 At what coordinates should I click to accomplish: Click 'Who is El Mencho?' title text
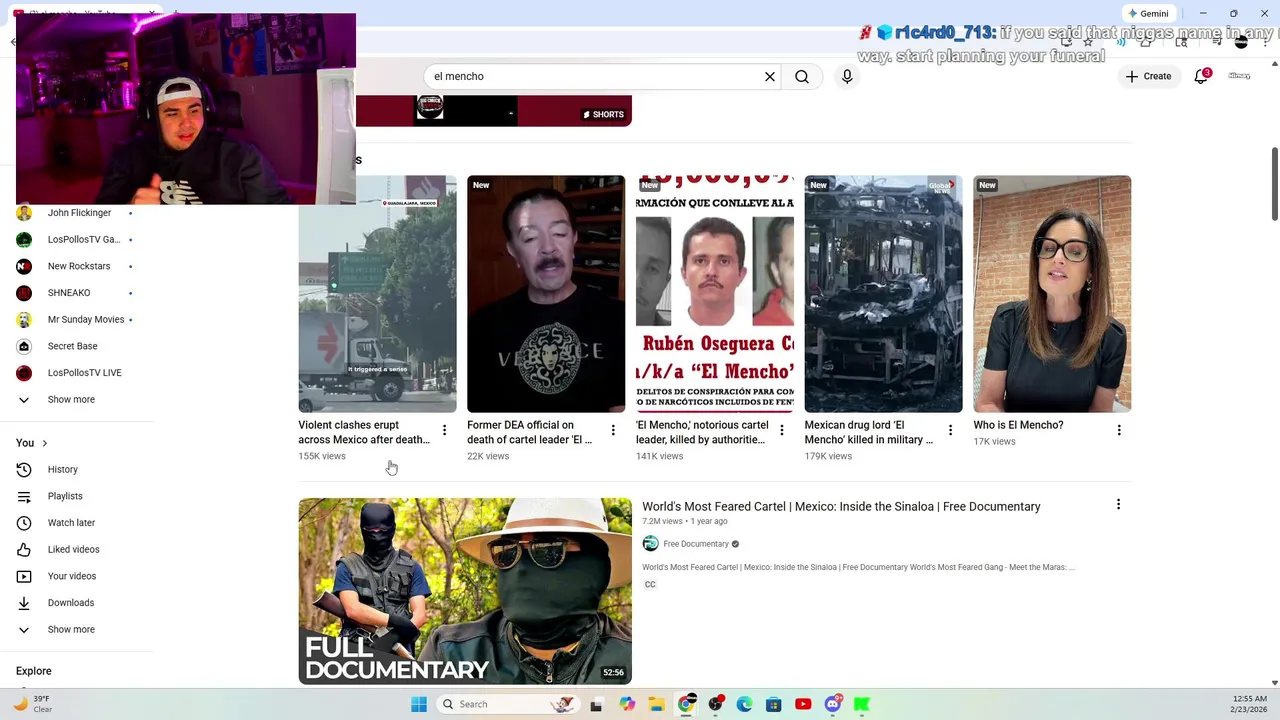click(1018, 425)
